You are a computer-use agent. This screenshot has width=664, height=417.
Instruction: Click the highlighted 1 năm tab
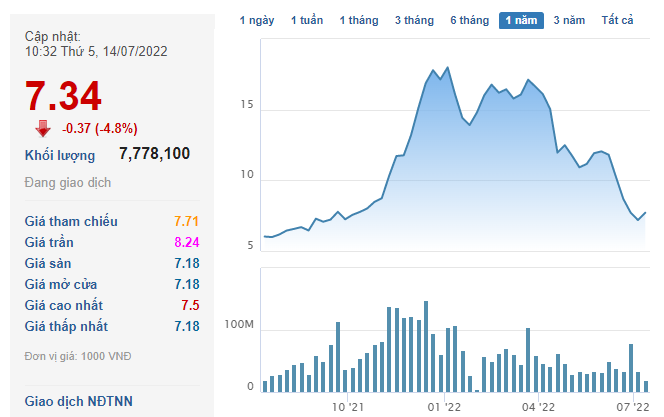(521, 20)
